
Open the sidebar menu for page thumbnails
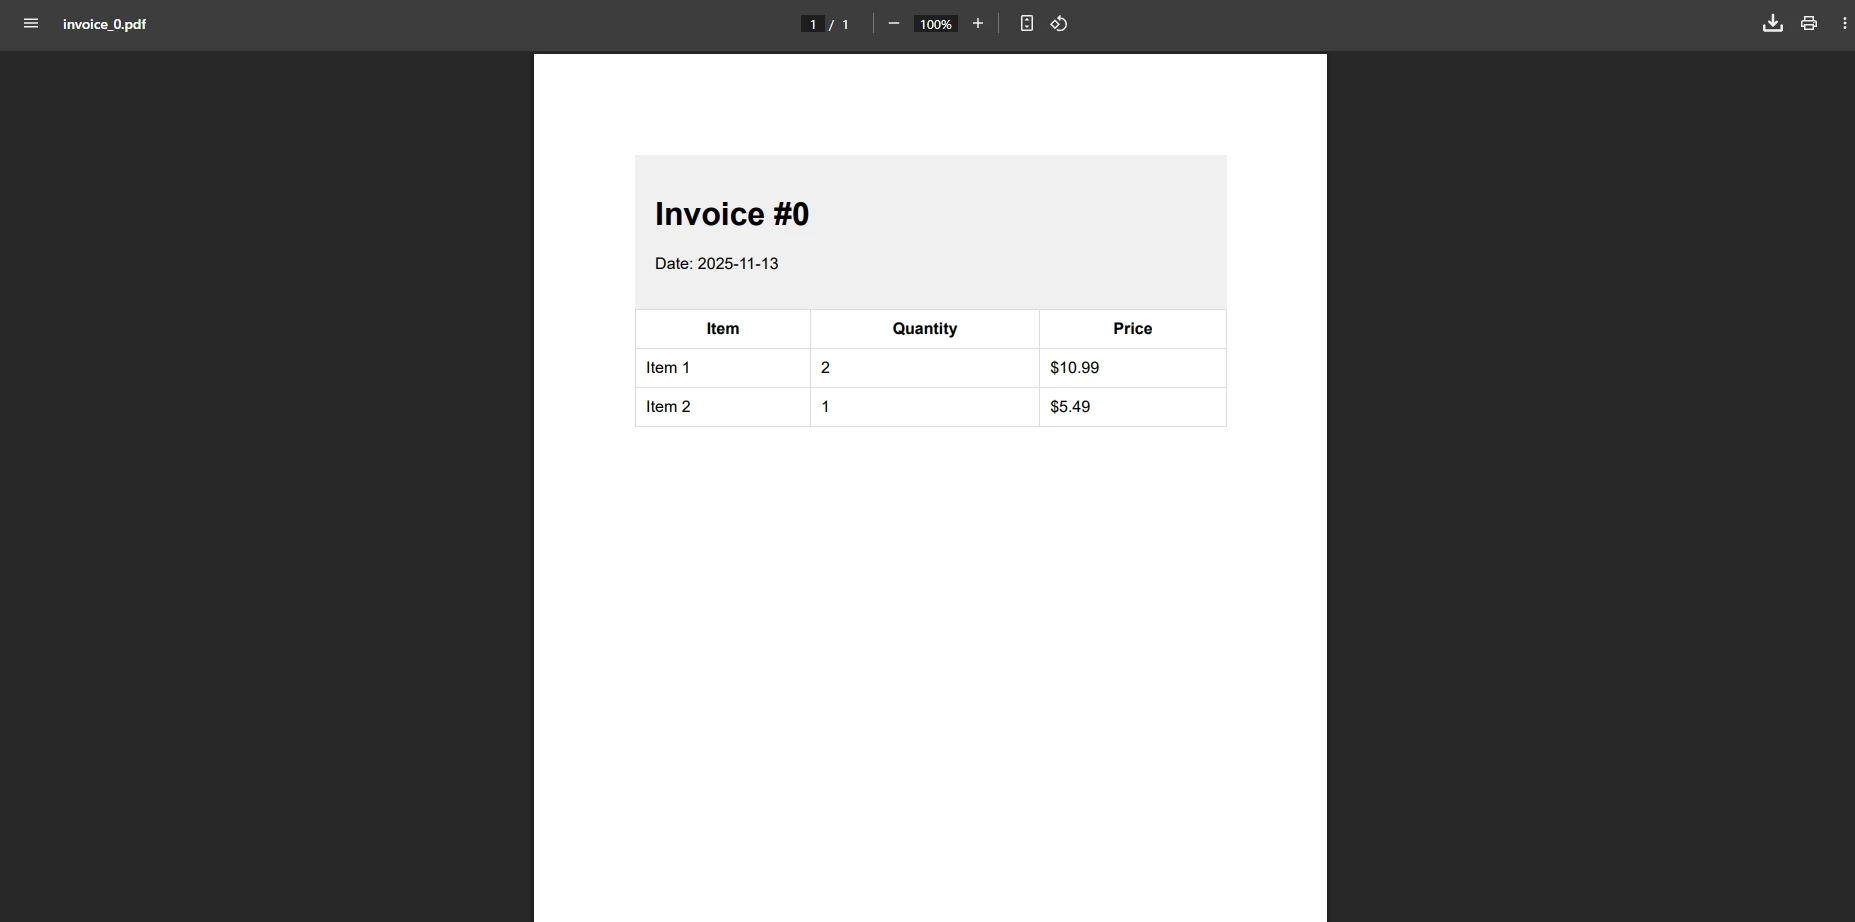coord(31,23)
